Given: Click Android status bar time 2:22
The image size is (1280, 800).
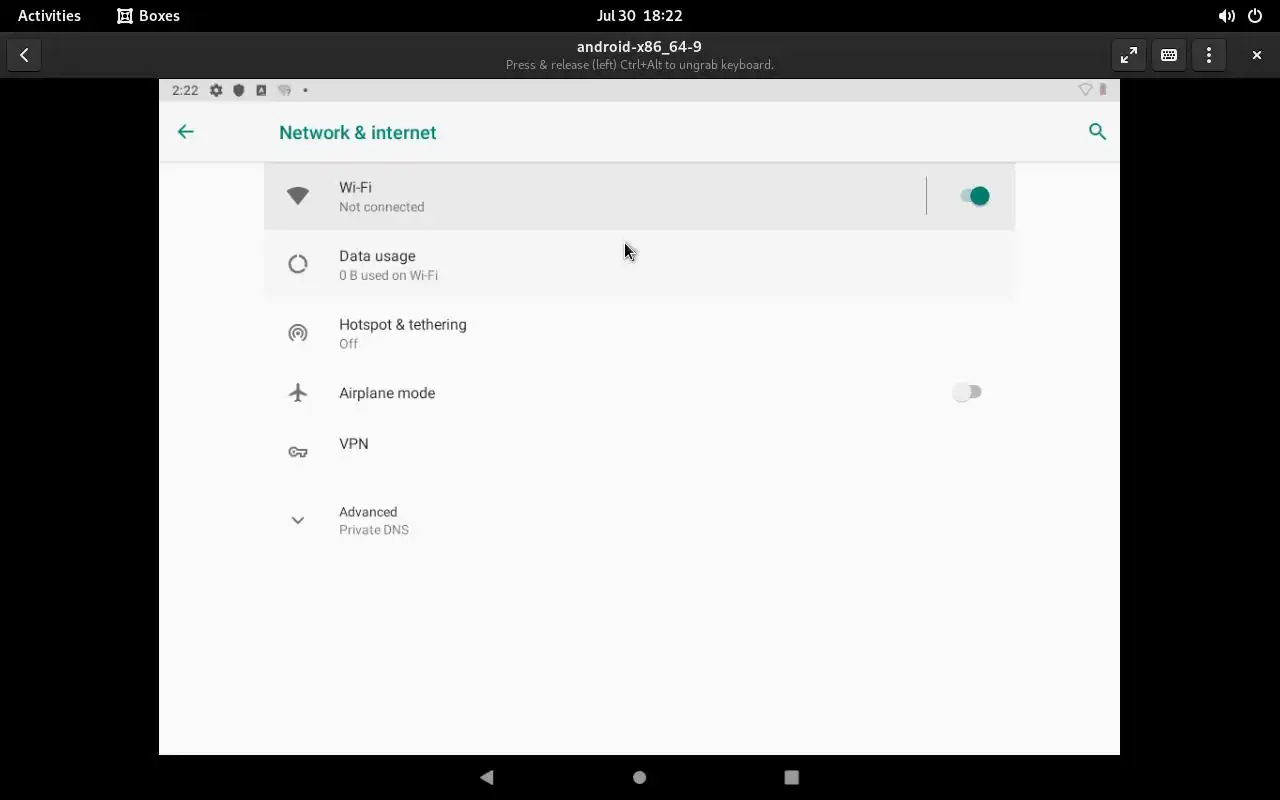Looking at the screenshot, I should click(x=185, y=90).
